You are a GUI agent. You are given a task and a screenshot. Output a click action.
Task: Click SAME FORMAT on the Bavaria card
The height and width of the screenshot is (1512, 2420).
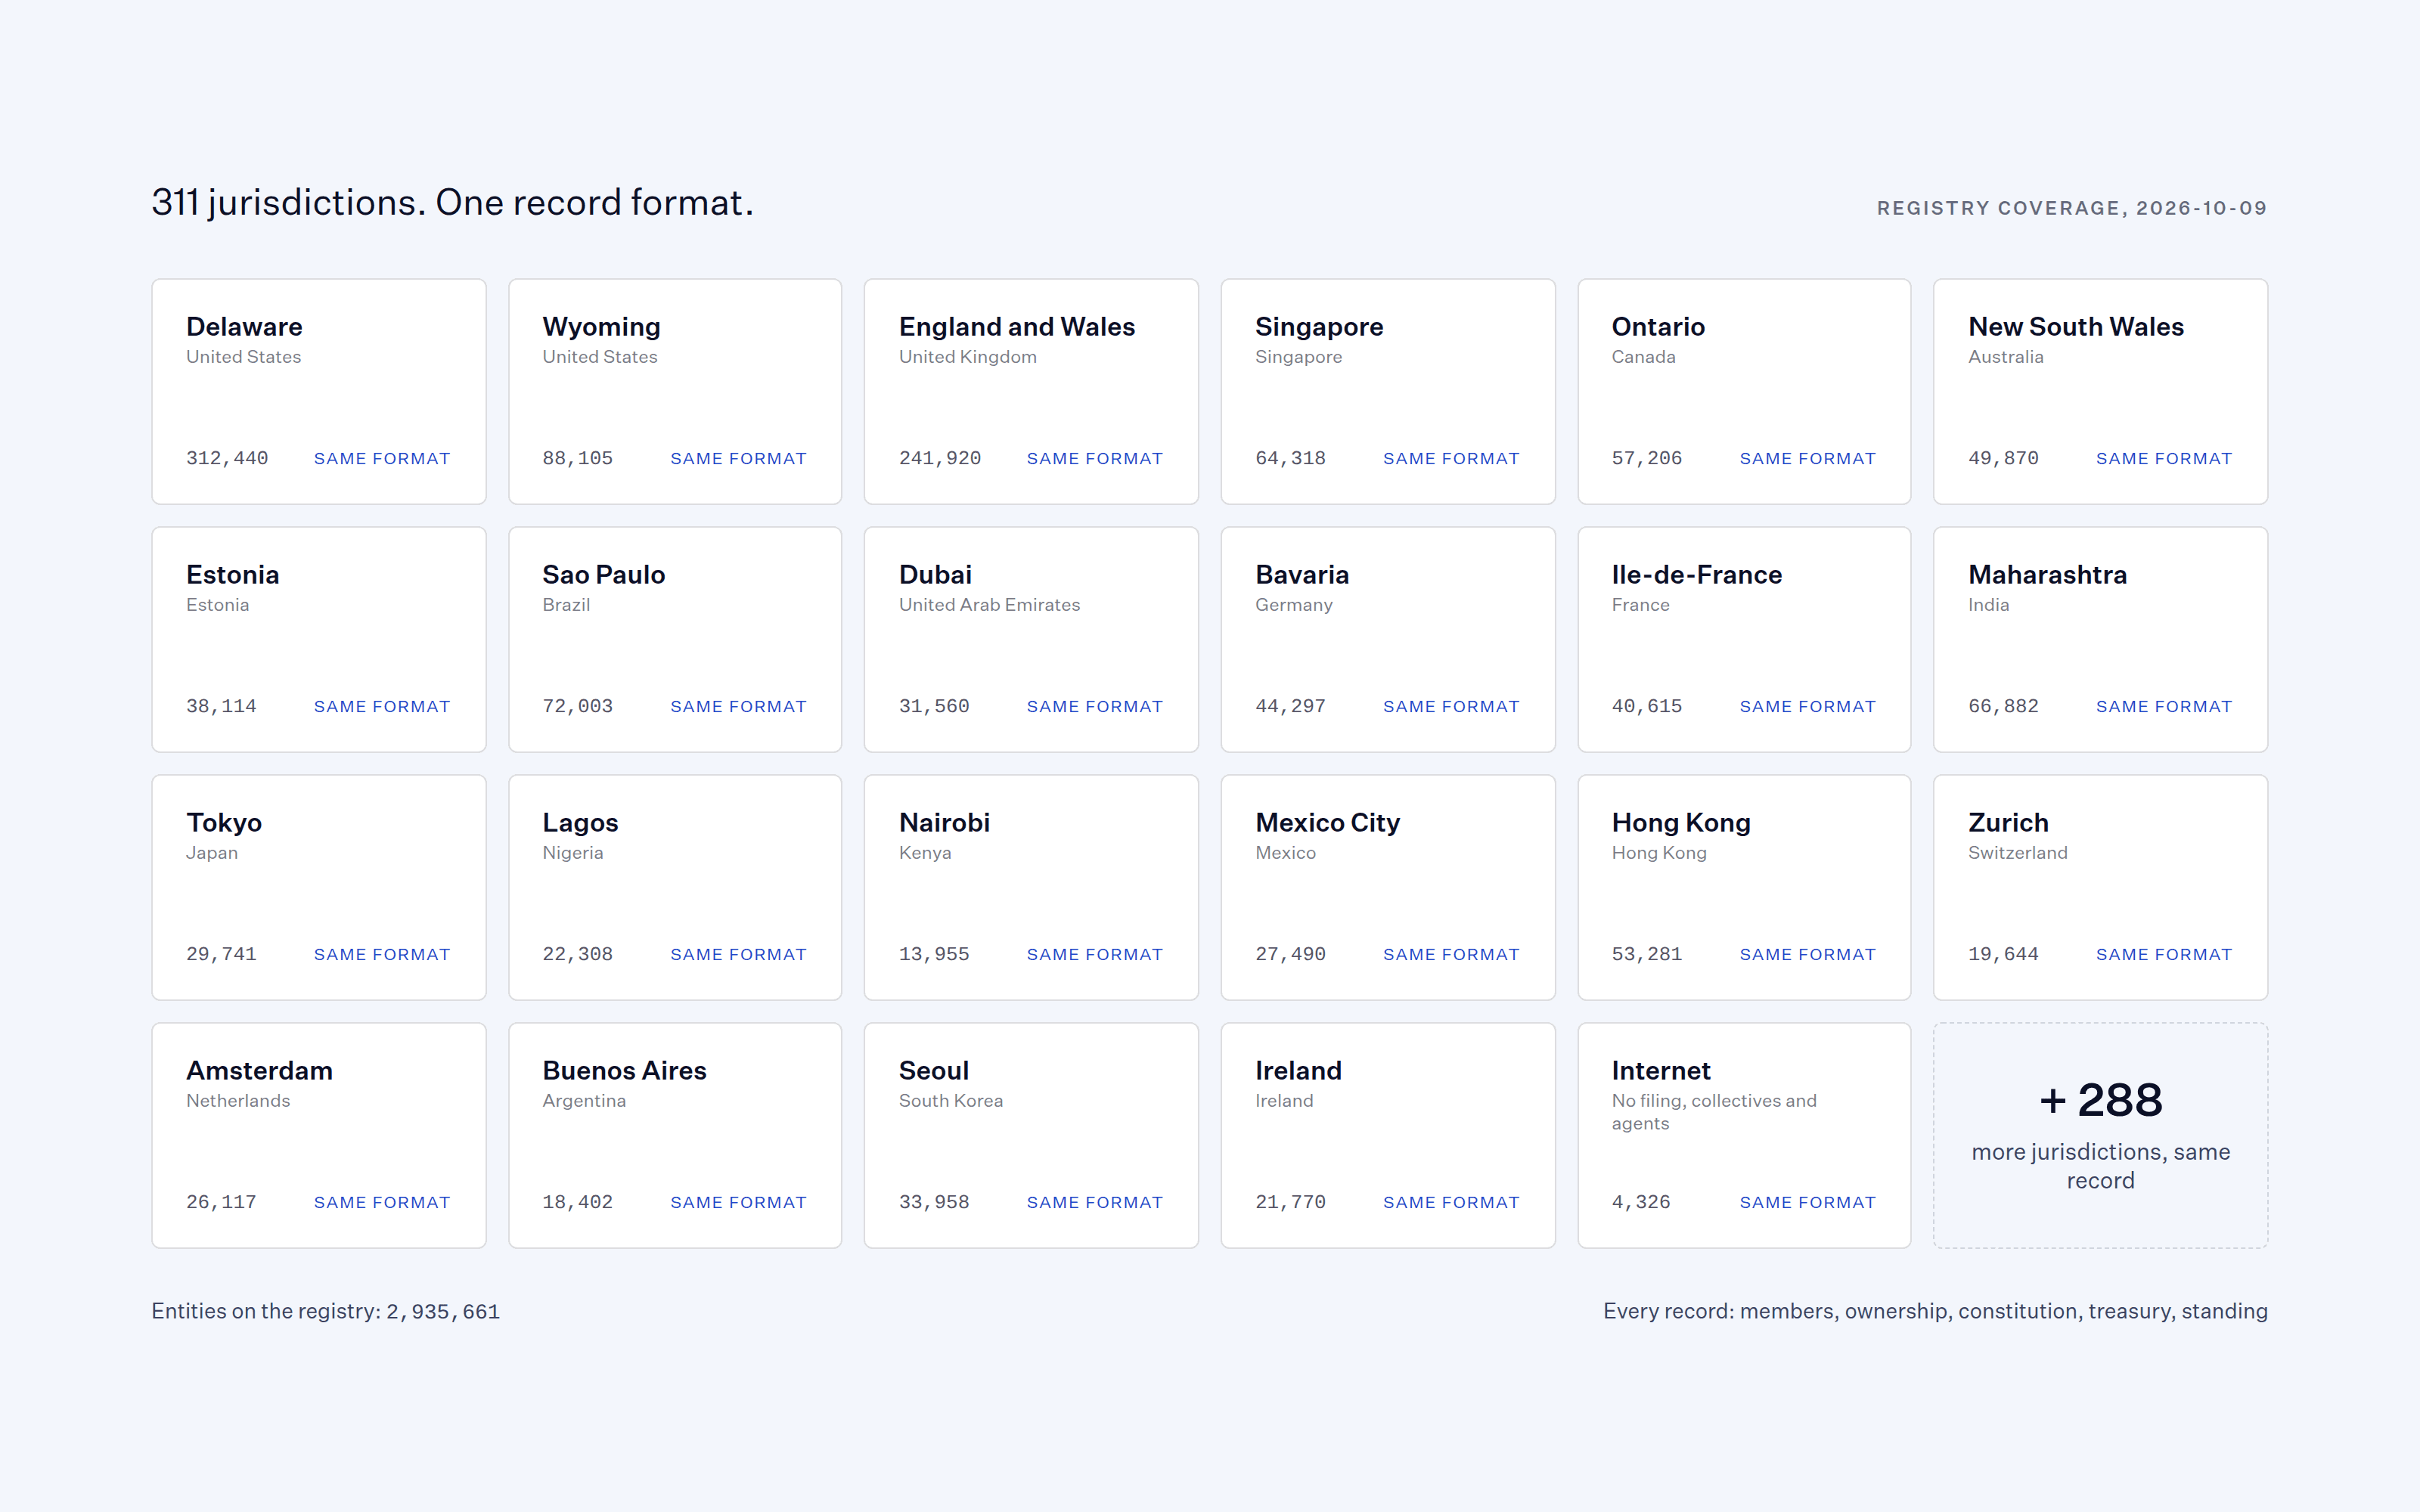point(1451,706)
